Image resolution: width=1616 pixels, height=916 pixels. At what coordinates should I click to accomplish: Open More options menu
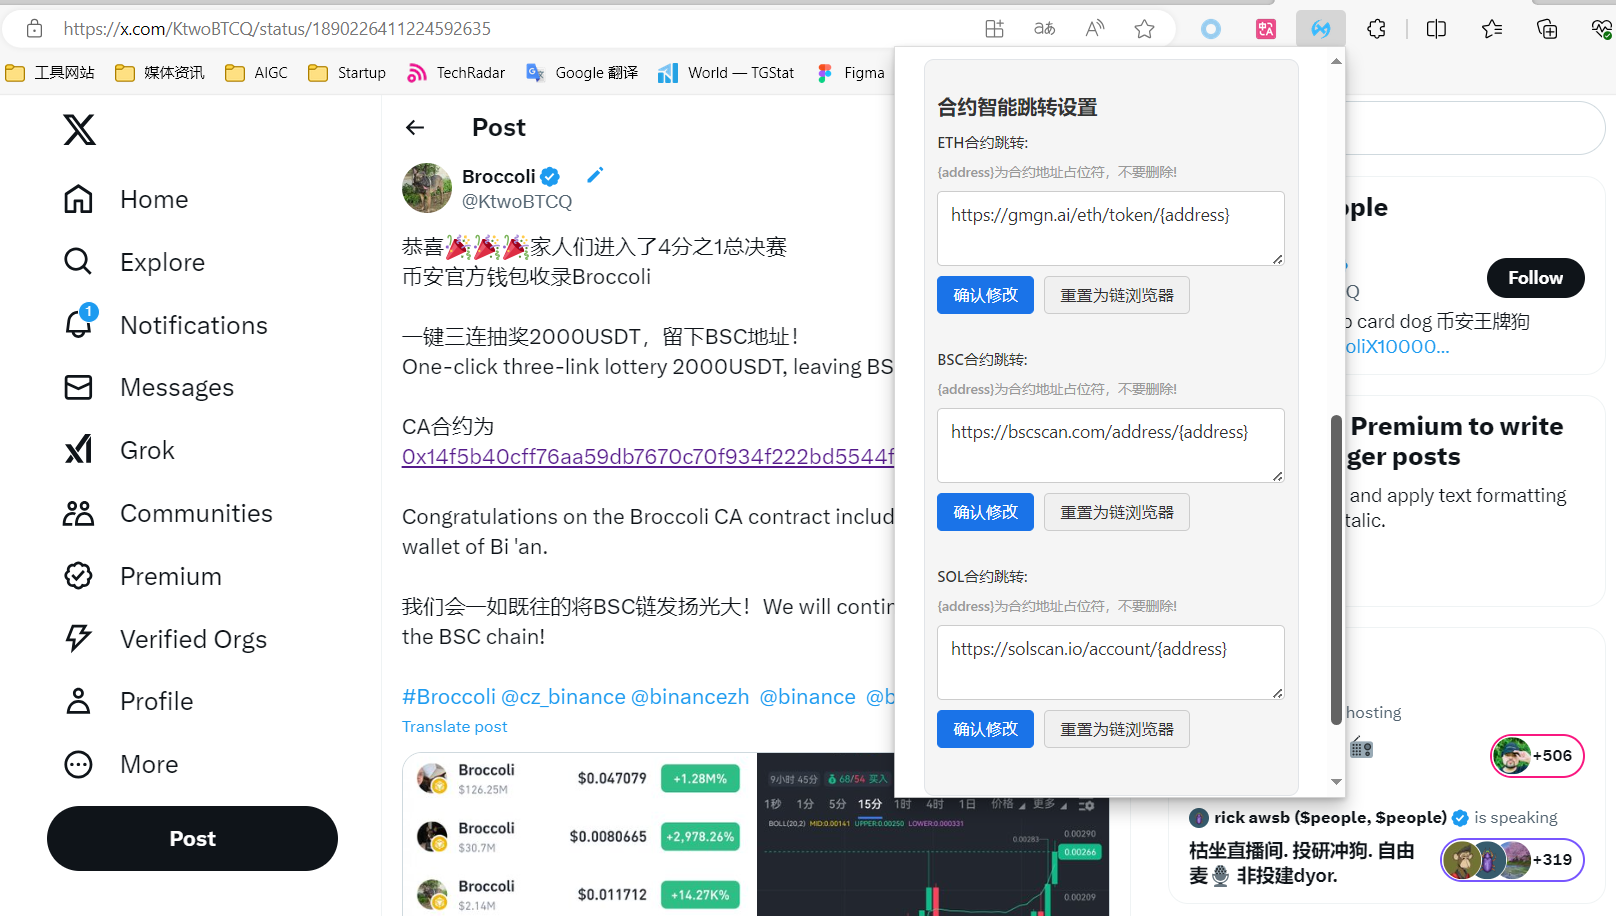(x=121, y=764)
